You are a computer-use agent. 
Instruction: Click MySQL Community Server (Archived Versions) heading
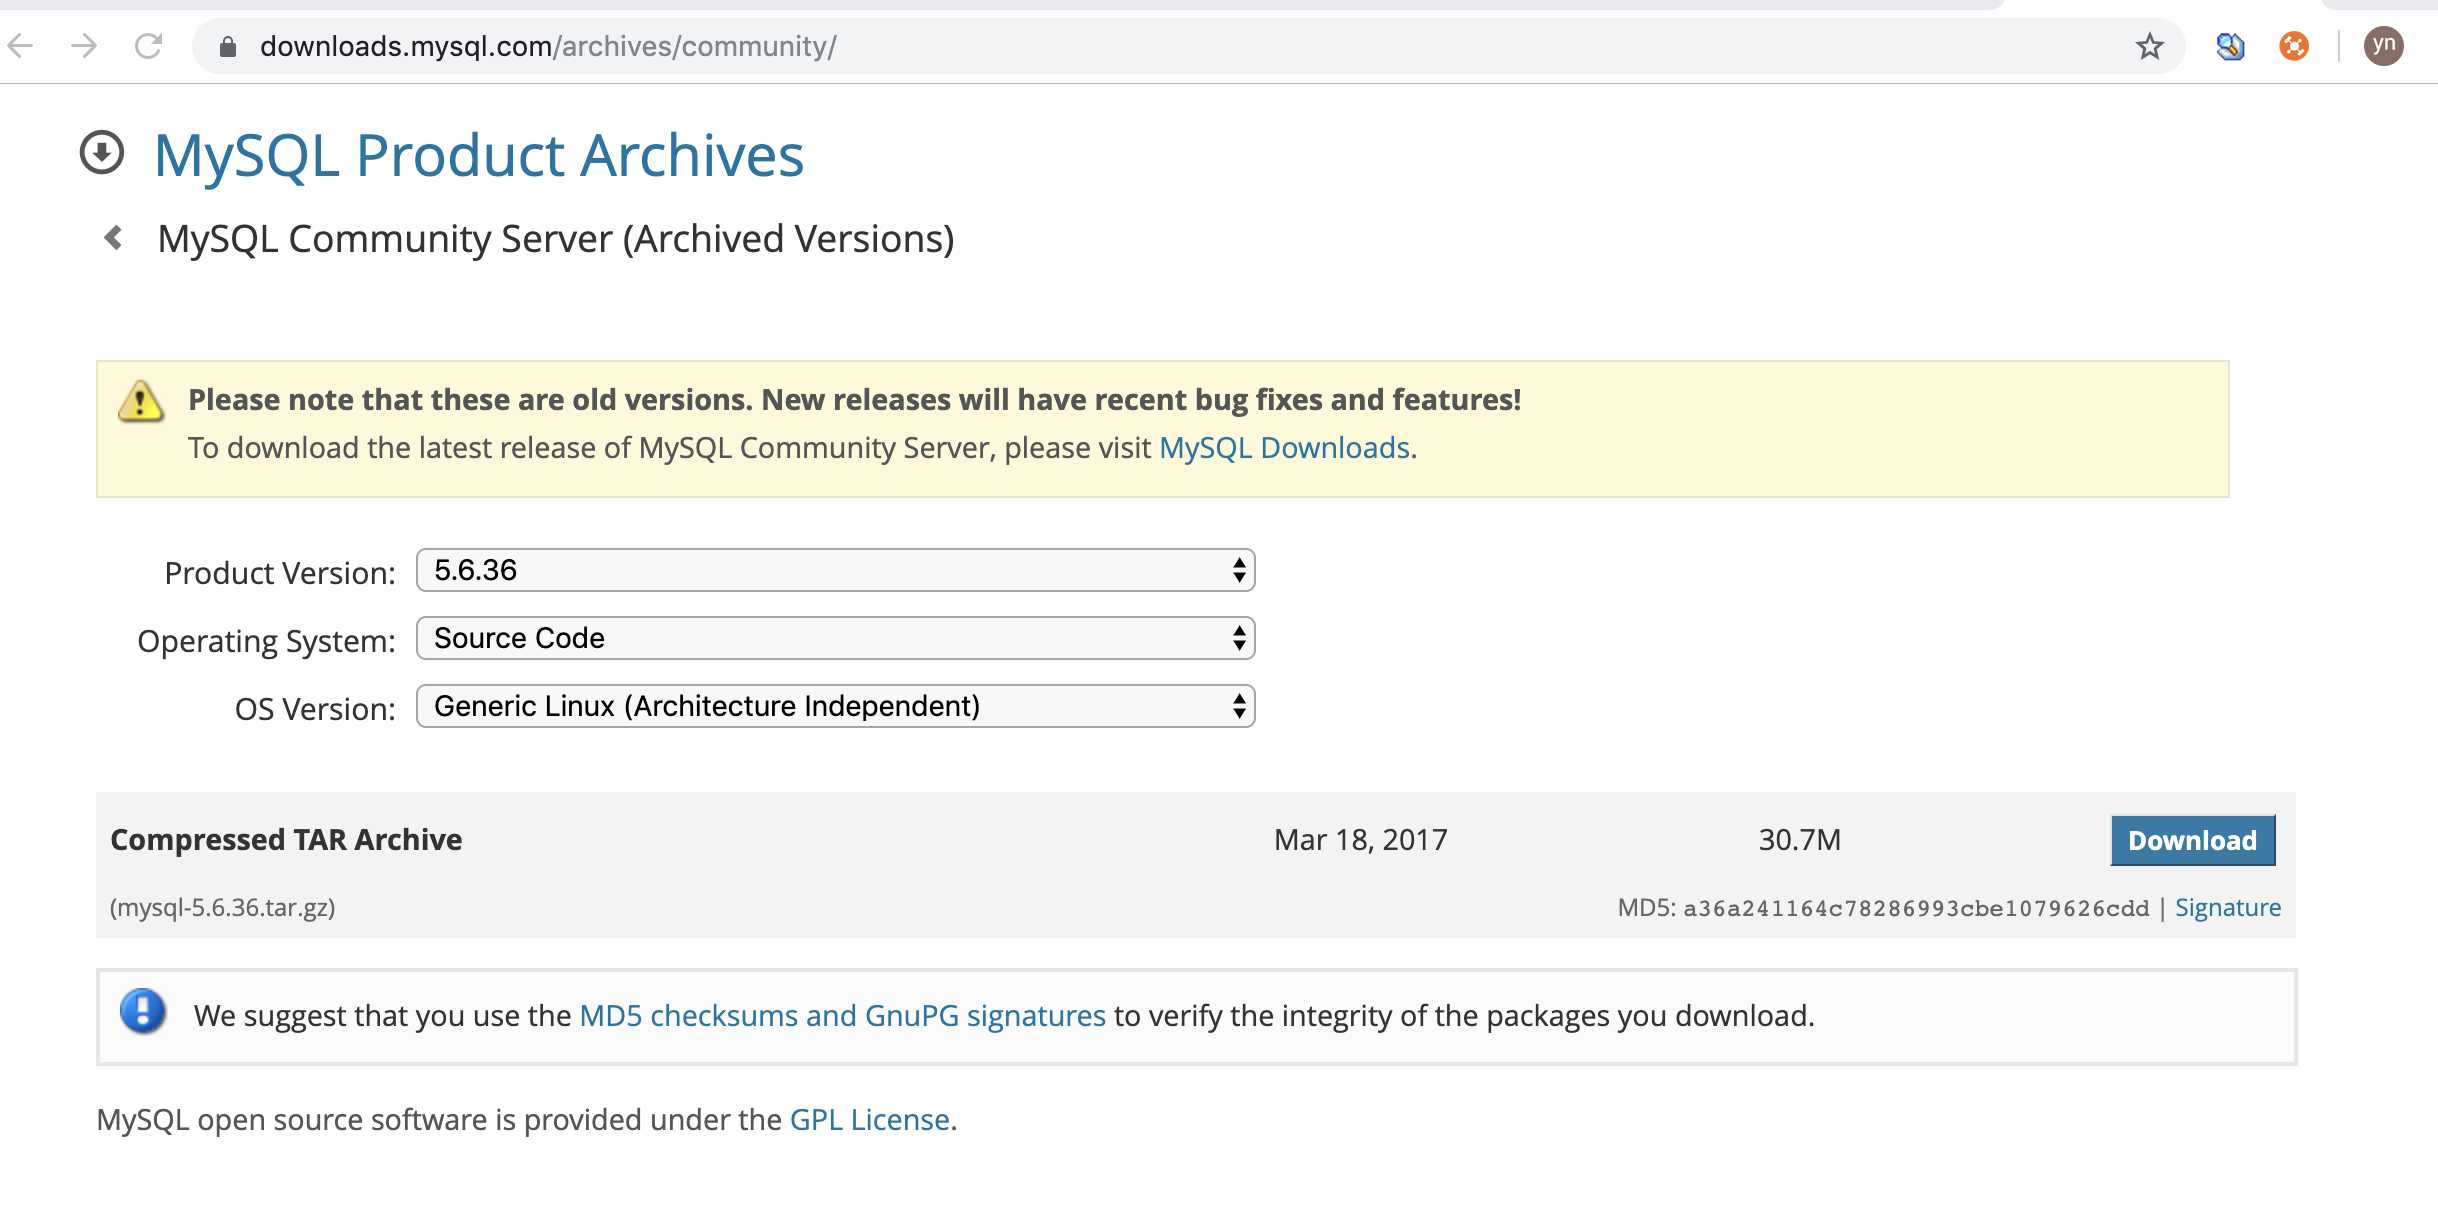(556, 239)
